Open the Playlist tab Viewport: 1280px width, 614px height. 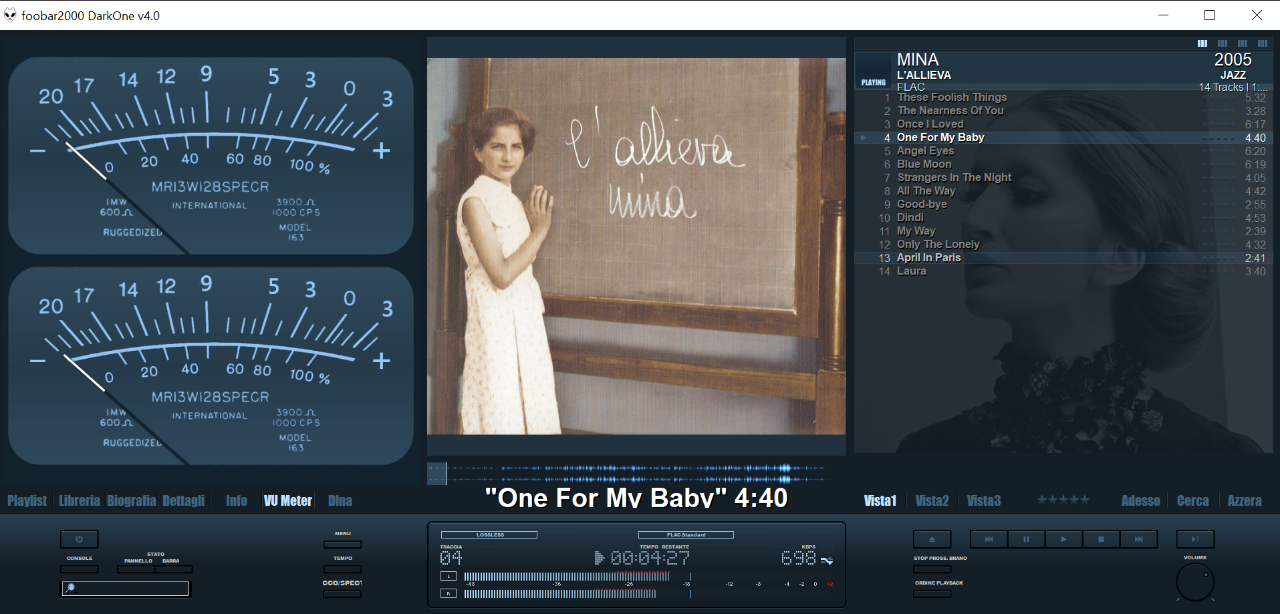[x=27, y=501]
